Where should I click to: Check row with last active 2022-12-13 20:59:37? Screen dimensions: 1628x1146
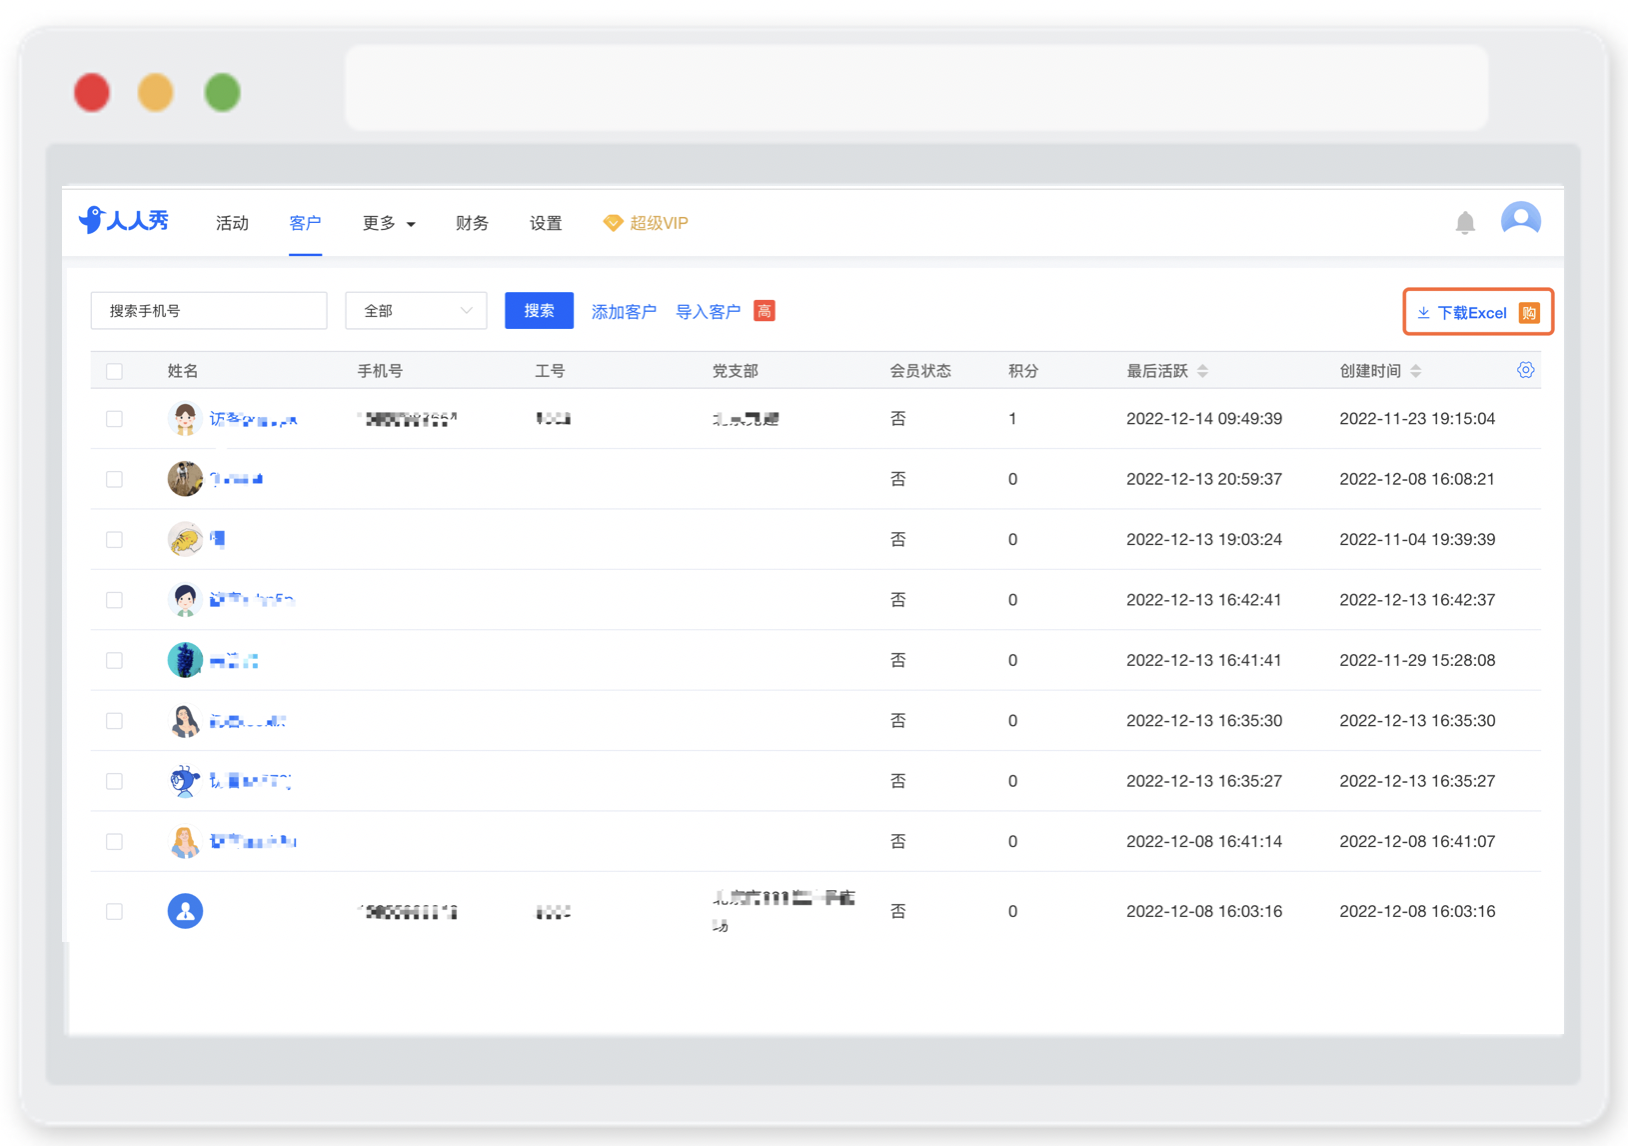point(115,479)
